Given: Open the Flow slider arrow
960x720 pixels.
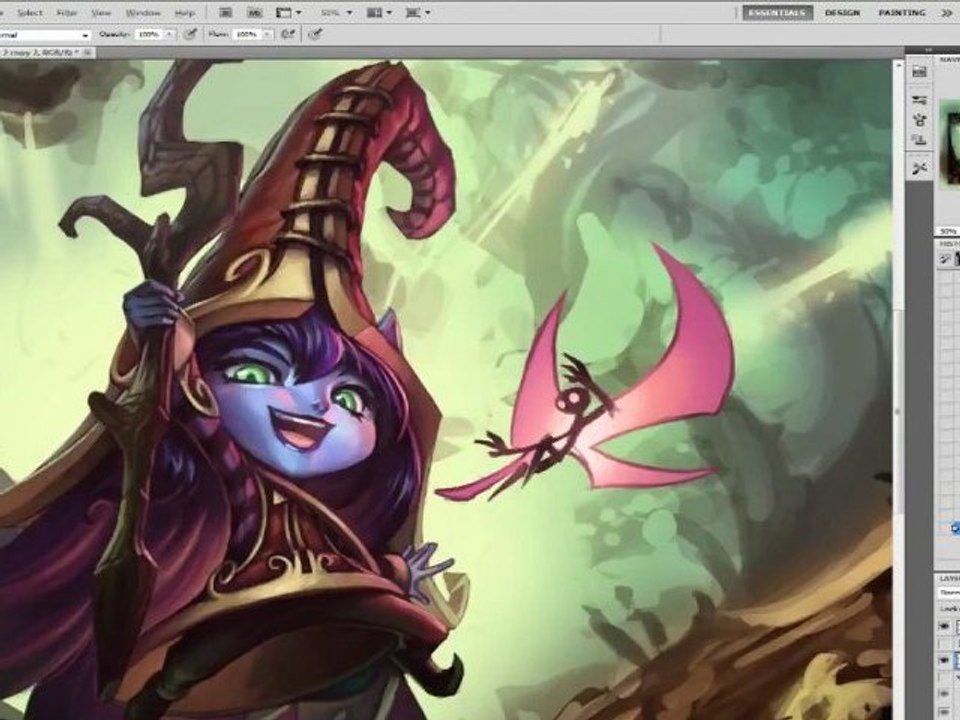Looking at the screenshot, I should coord(267,34).
